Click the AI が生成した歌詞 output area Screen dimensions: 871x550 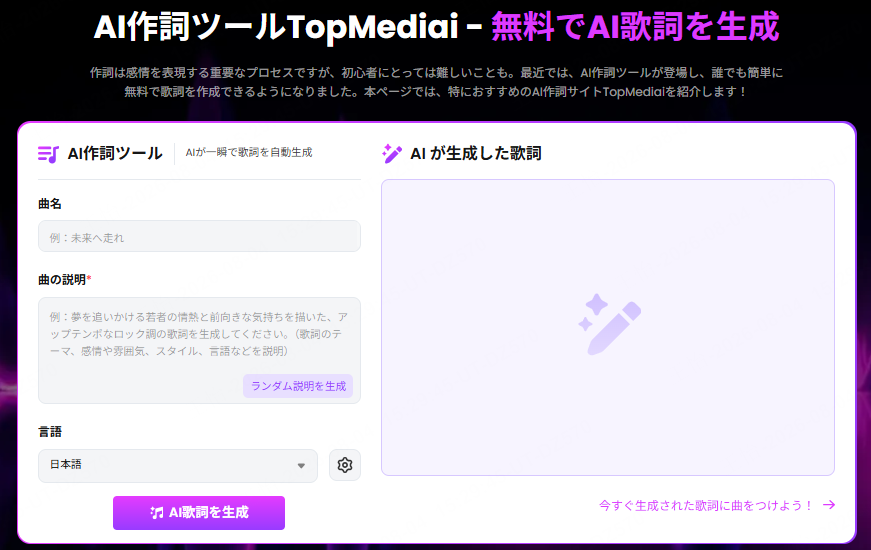(608, 327)
